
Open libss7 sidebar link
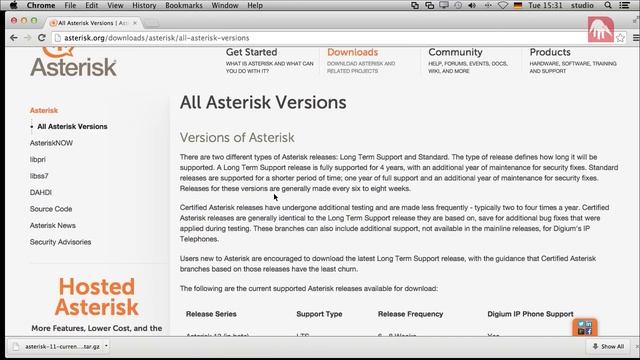(x=39, y=176)
